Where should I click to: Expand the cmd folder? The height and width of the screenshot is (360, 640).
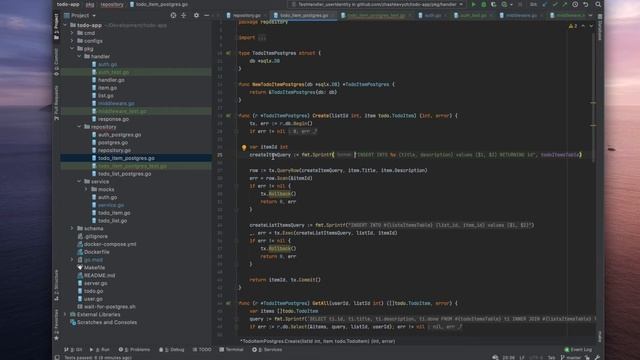(x=72, y=33)
